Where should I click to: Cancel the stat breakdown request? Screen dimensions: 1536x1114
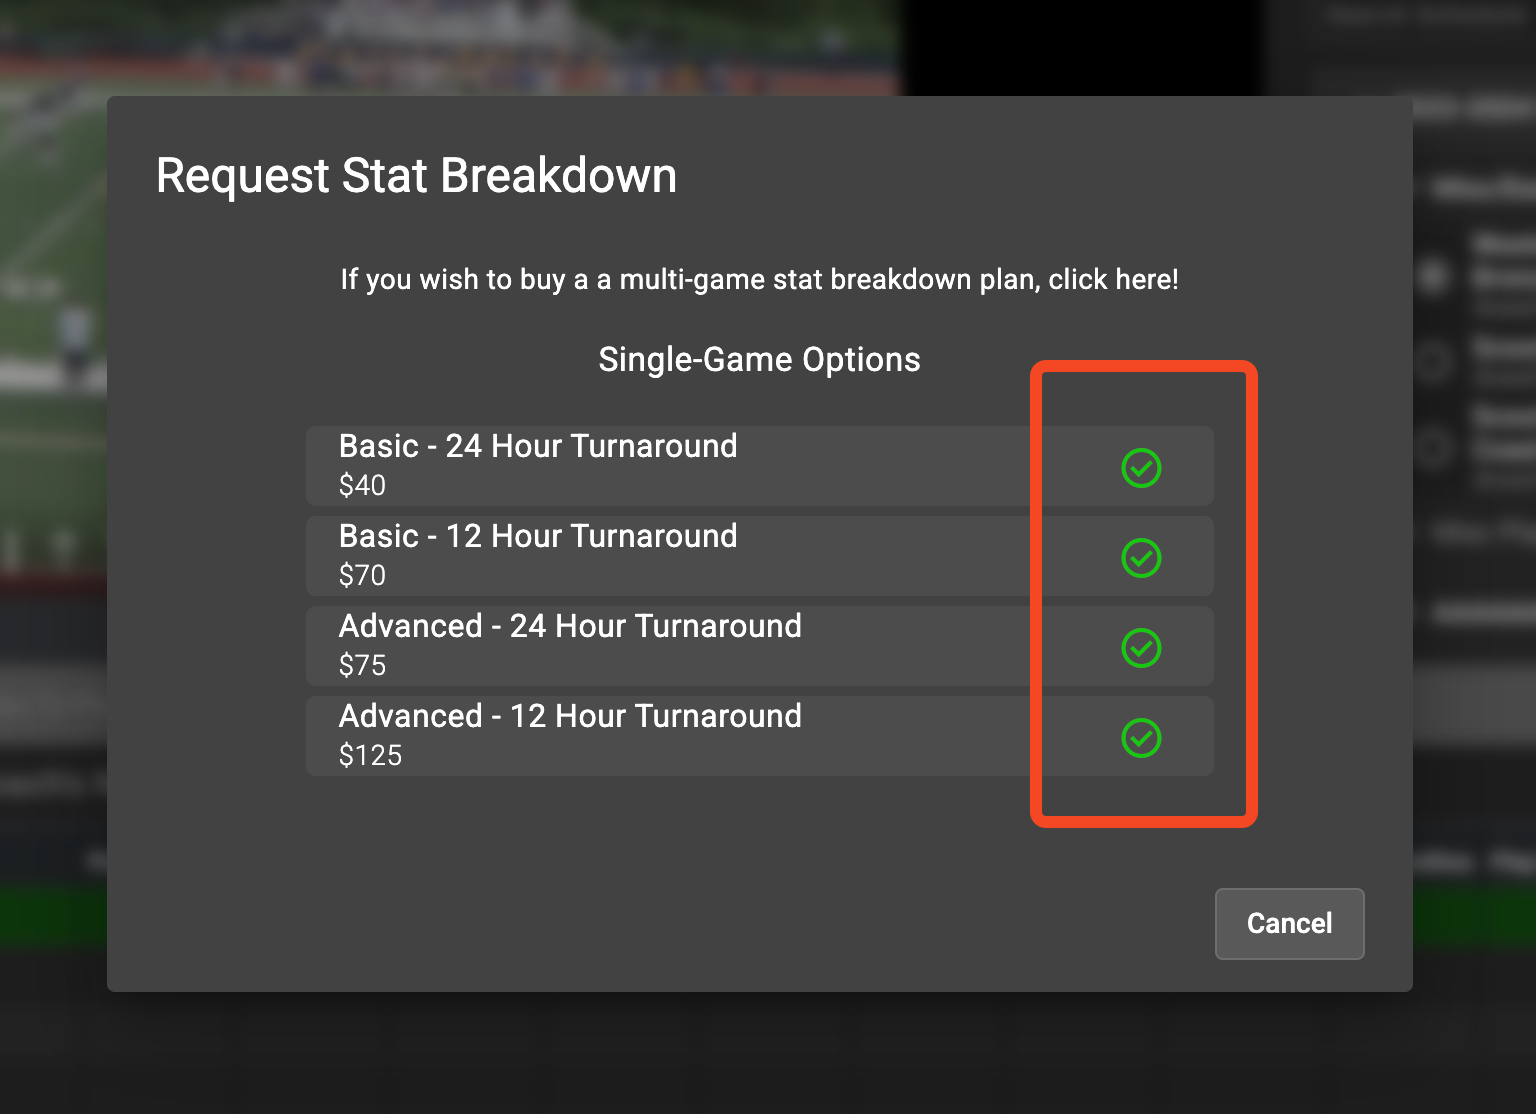(x=1289, y=923)
